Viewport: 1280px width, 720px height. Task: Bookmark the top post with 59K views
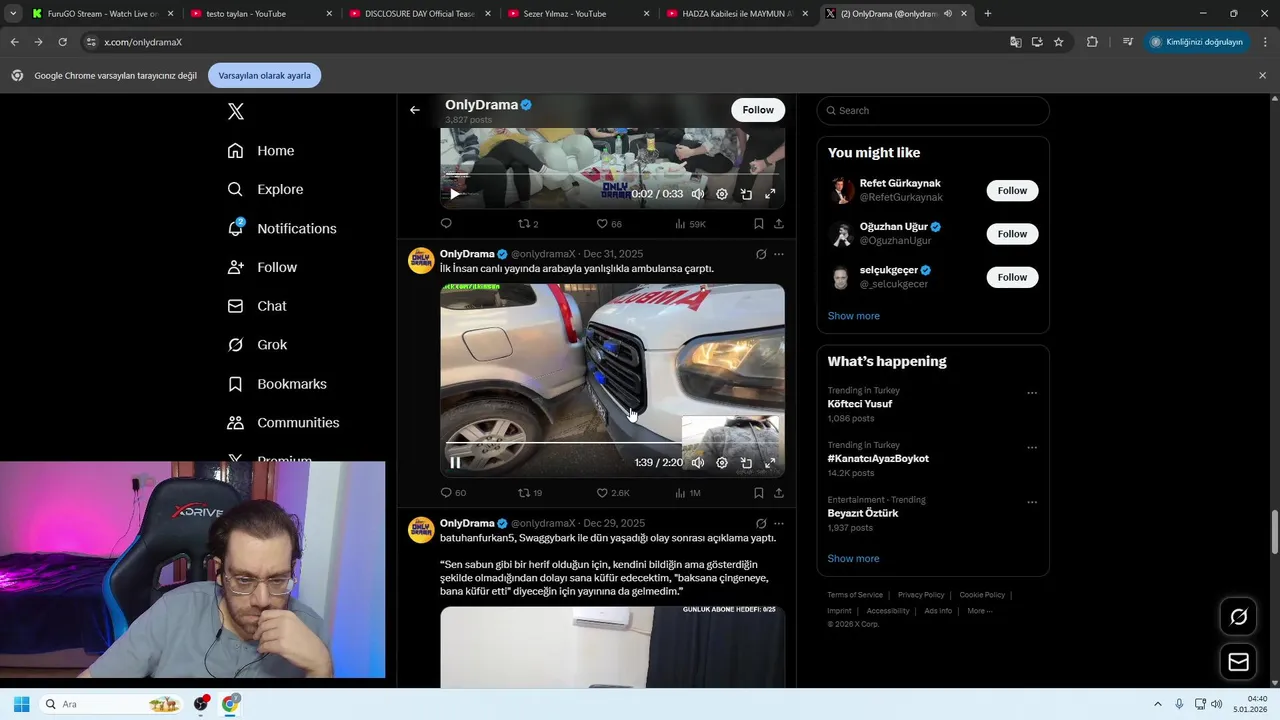[x=759, y=224]
